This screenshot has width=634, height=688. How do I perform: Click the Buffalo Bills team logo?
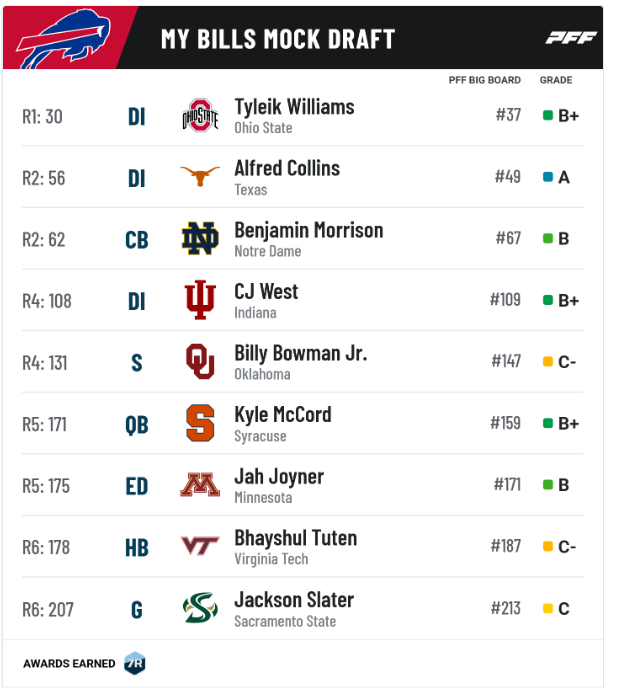[64, 39]
